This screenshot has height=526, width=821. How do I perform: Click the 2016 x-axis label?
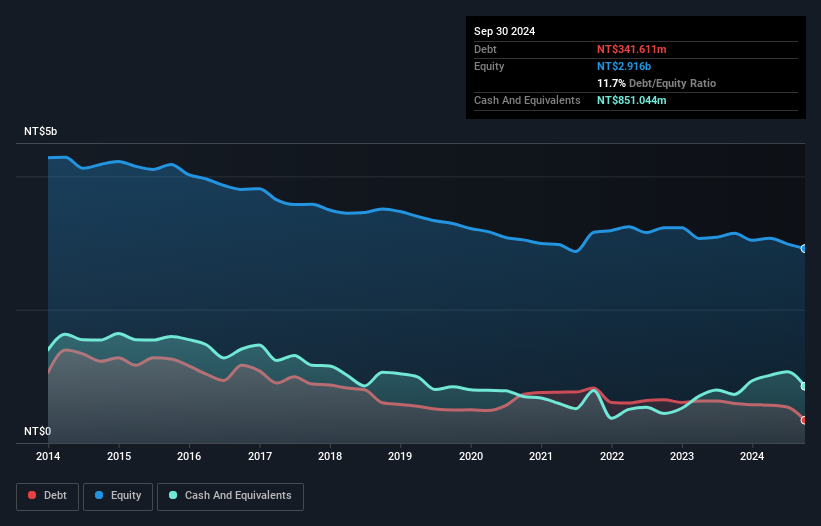click(x=189, y=456)
